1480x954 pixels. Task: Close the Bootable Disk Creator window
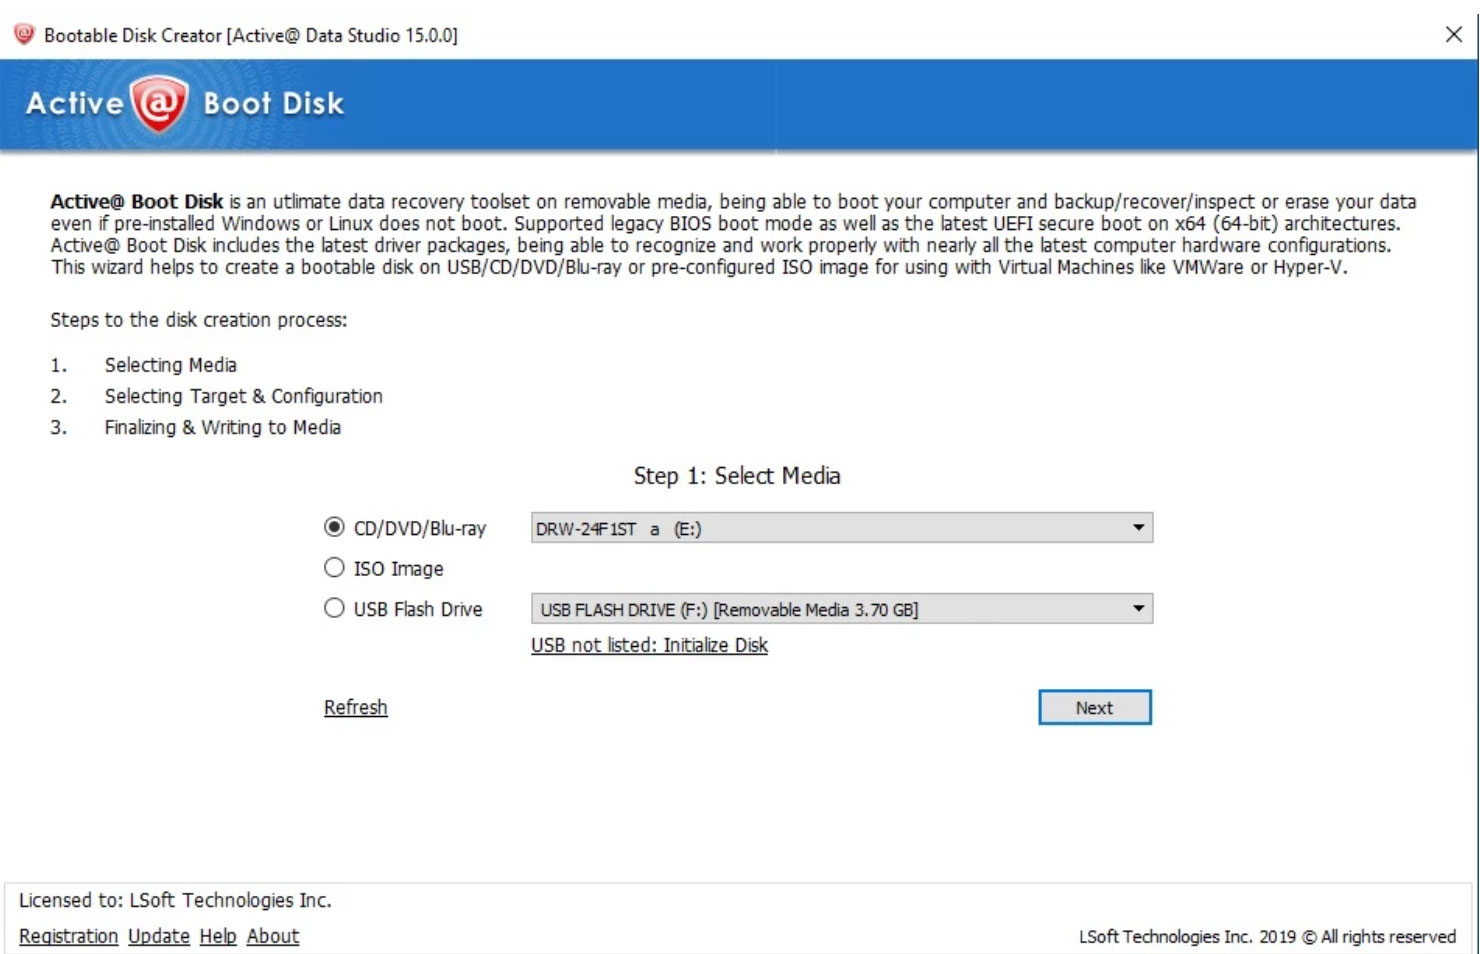coord(1454,34)
